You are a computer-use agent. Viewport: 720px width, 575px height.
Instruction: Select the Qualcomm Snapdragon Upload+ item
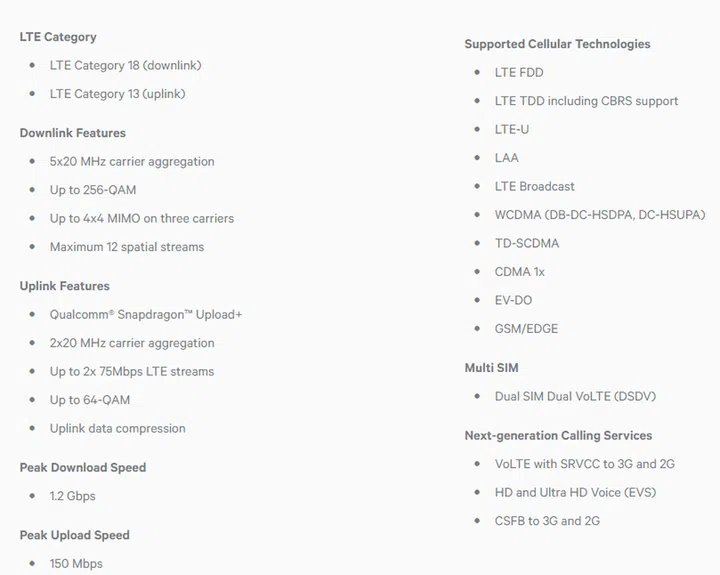(146, 315)
